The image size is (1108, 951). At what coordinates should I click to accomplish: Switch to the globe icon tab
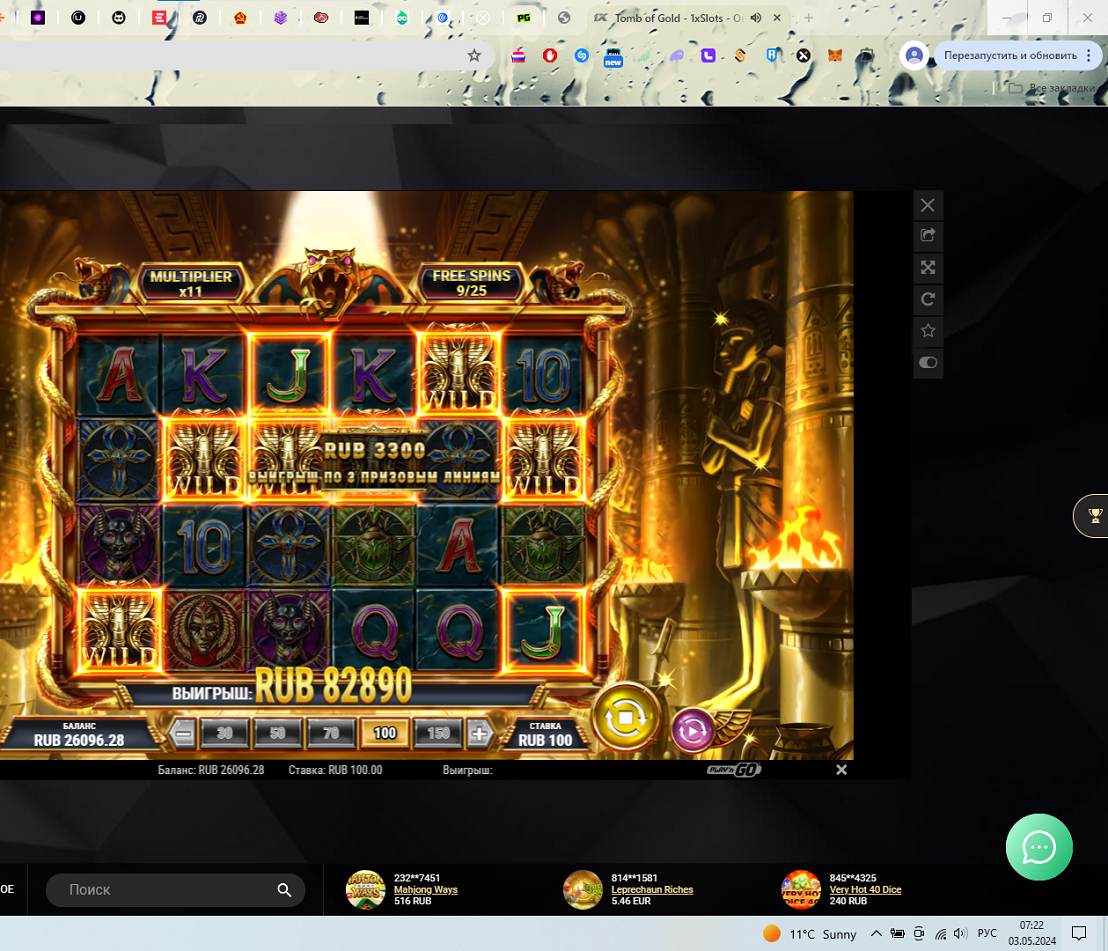point(564,18)
